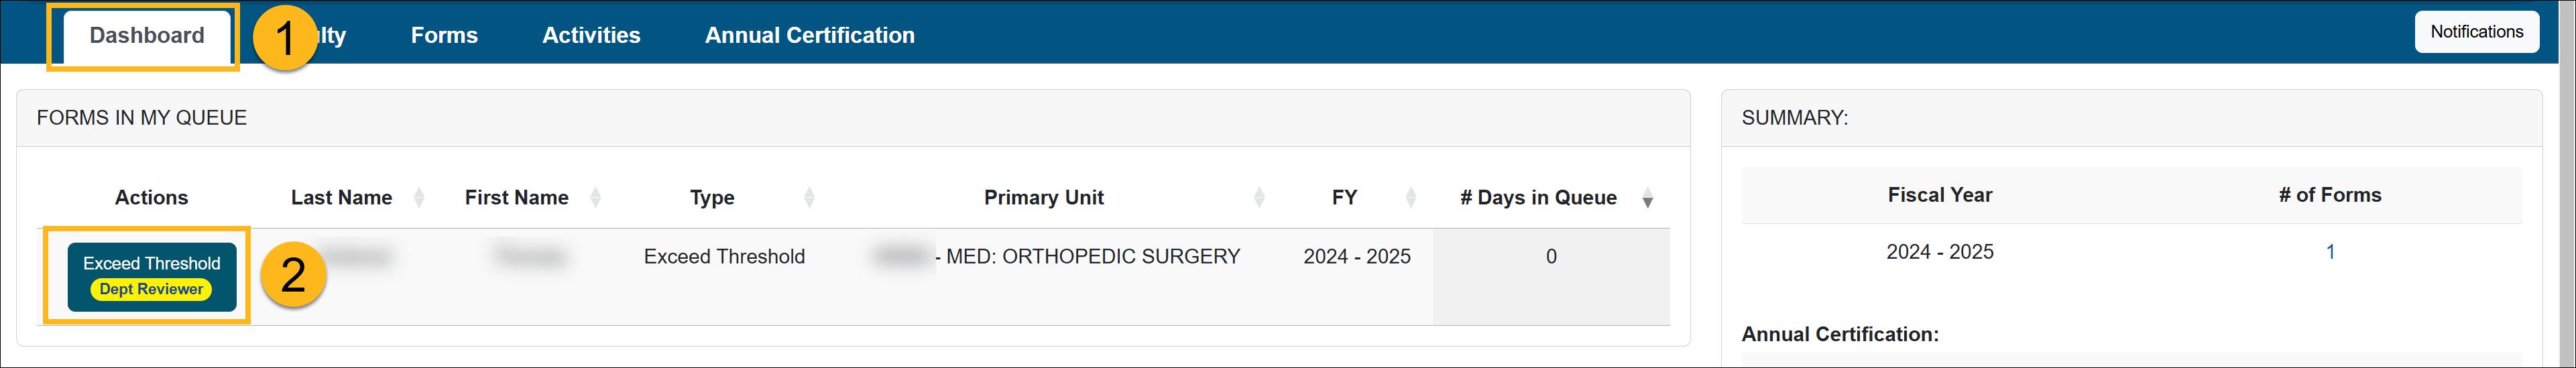Open the Forms tab
2576x368 pixels.
pyautogui.click(x=444, y=36)
